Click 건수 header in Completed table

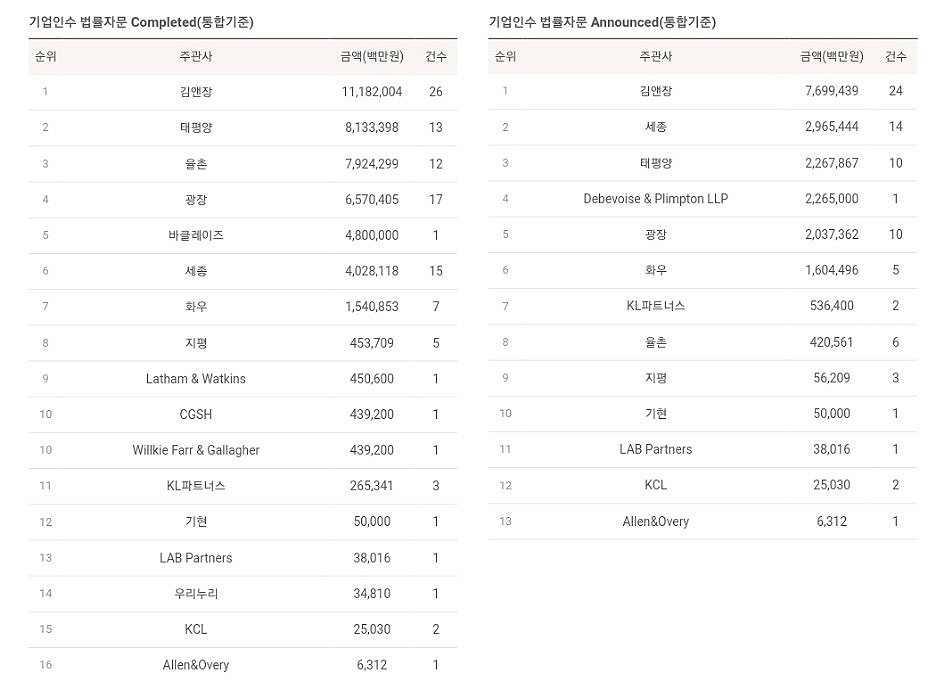[x=435, y=56]
